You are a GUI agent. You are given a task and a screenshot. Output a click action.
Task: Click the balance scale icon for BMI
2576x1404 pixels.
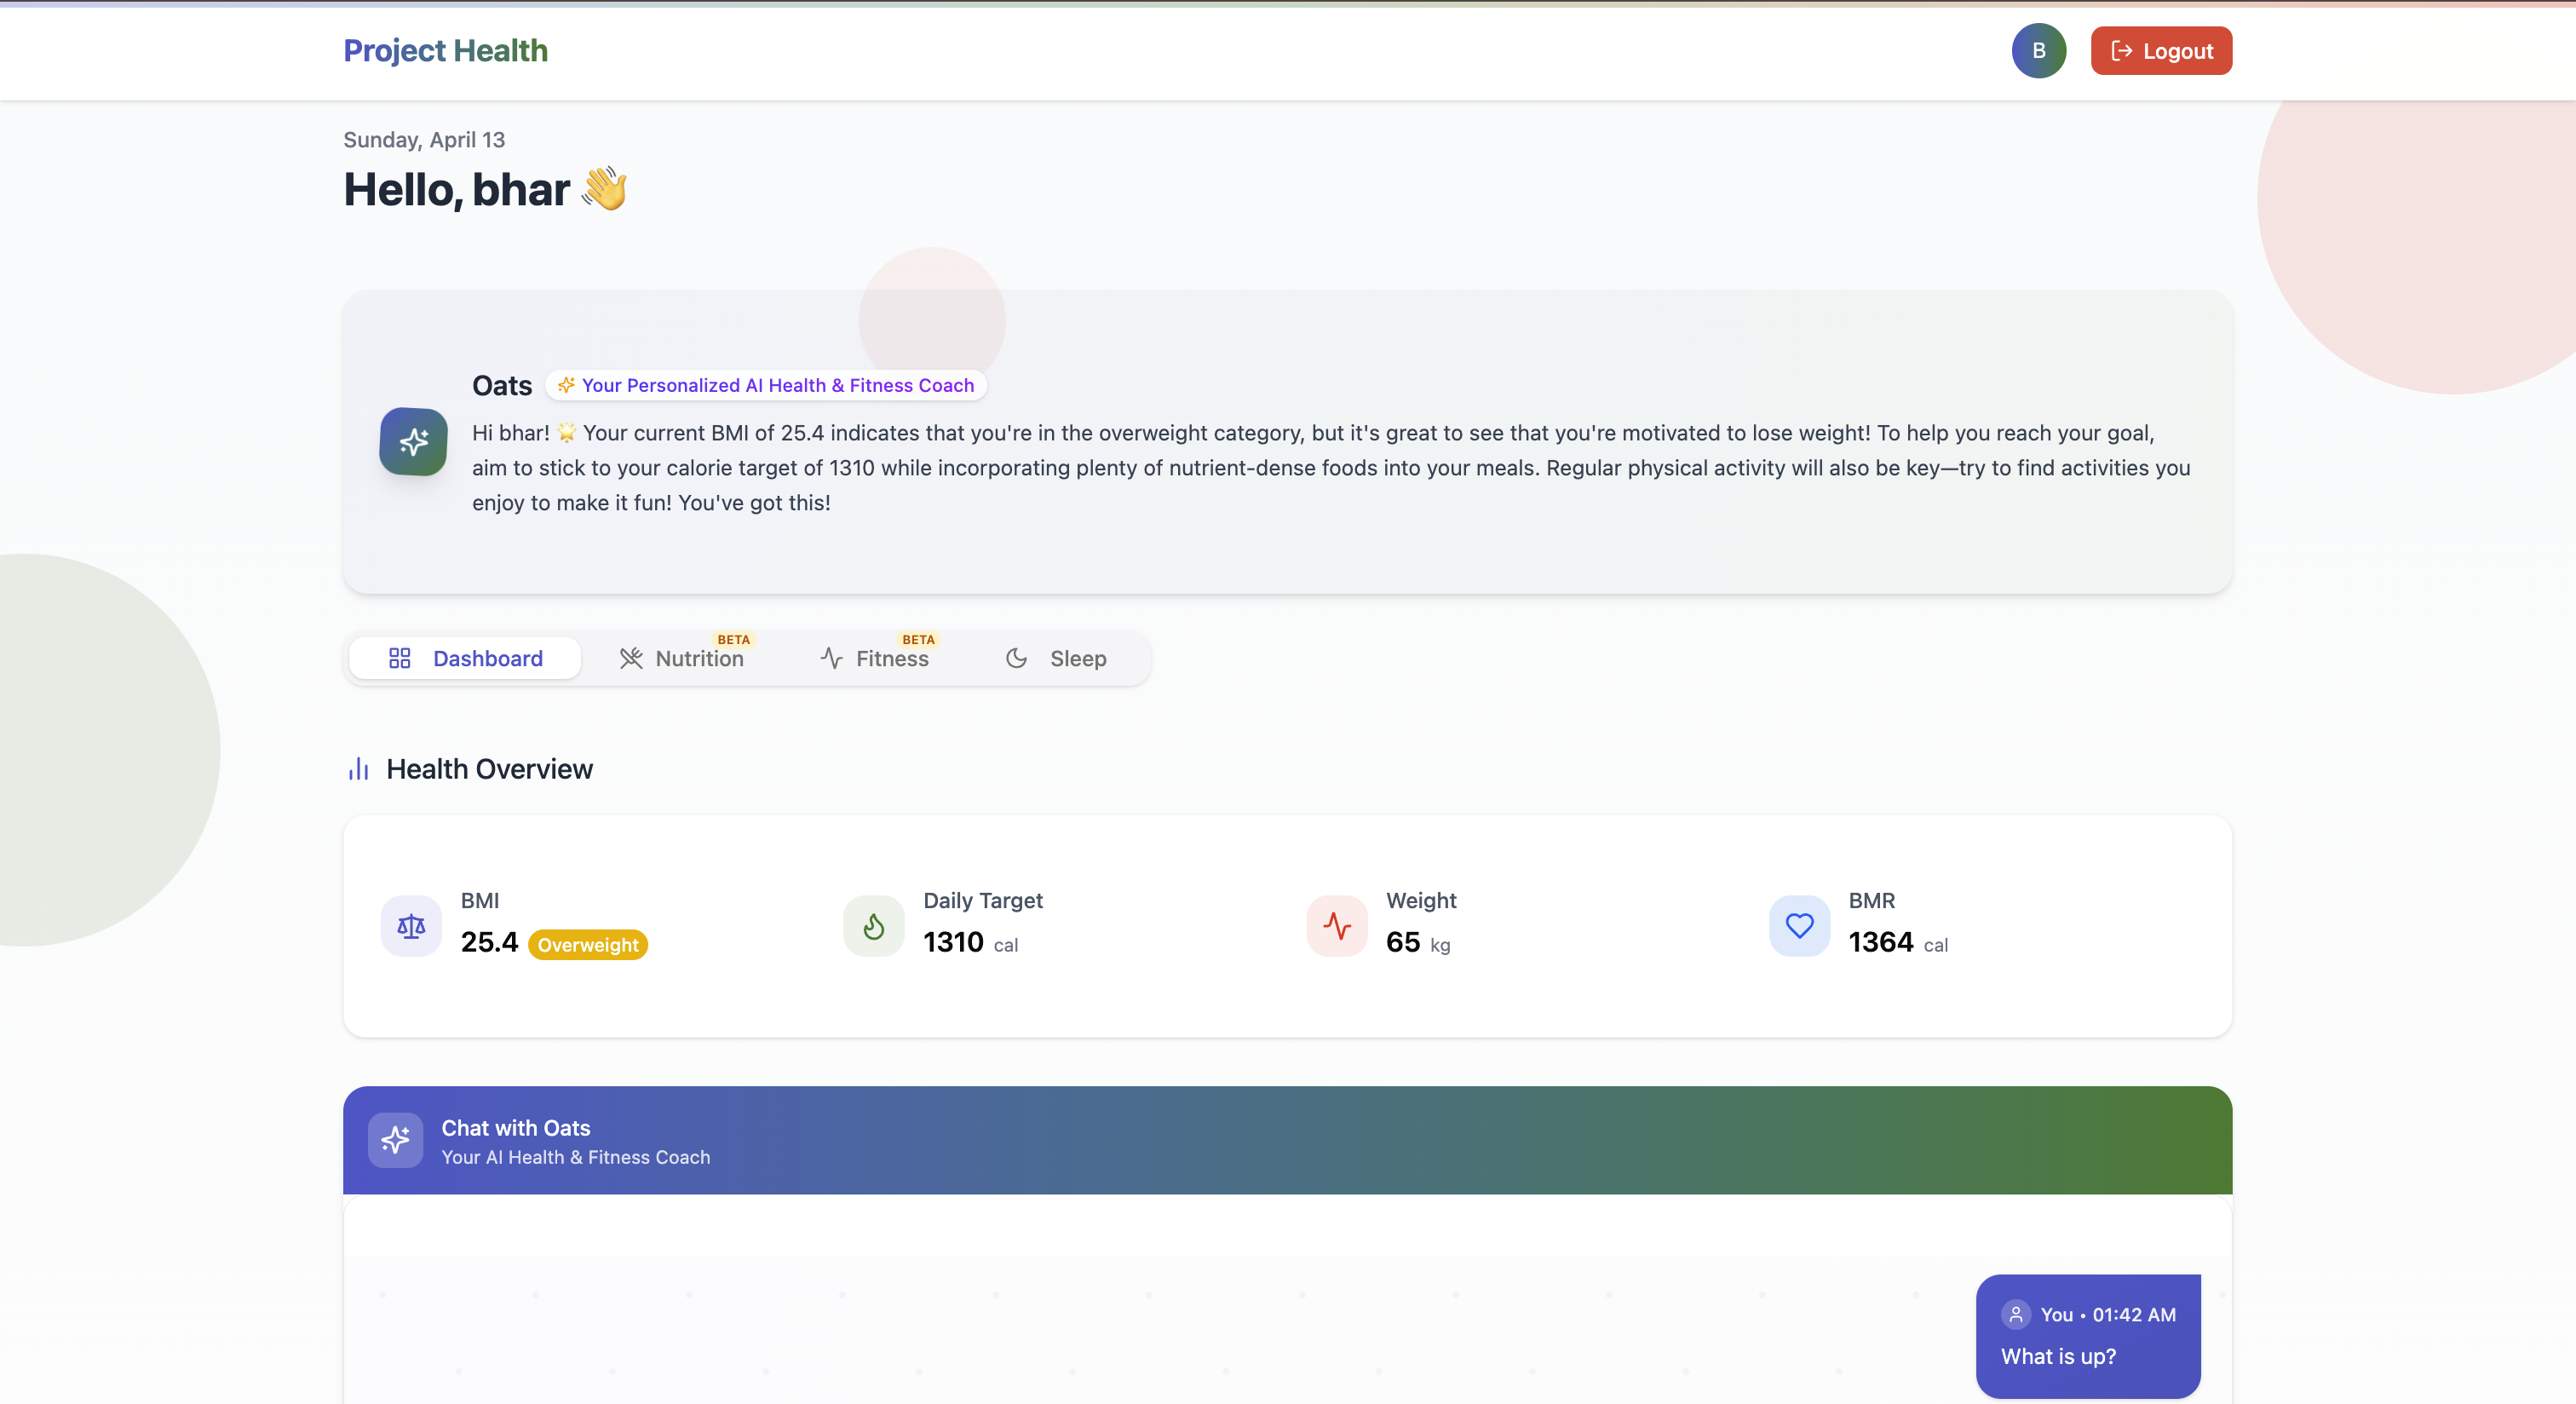(410, 926)
